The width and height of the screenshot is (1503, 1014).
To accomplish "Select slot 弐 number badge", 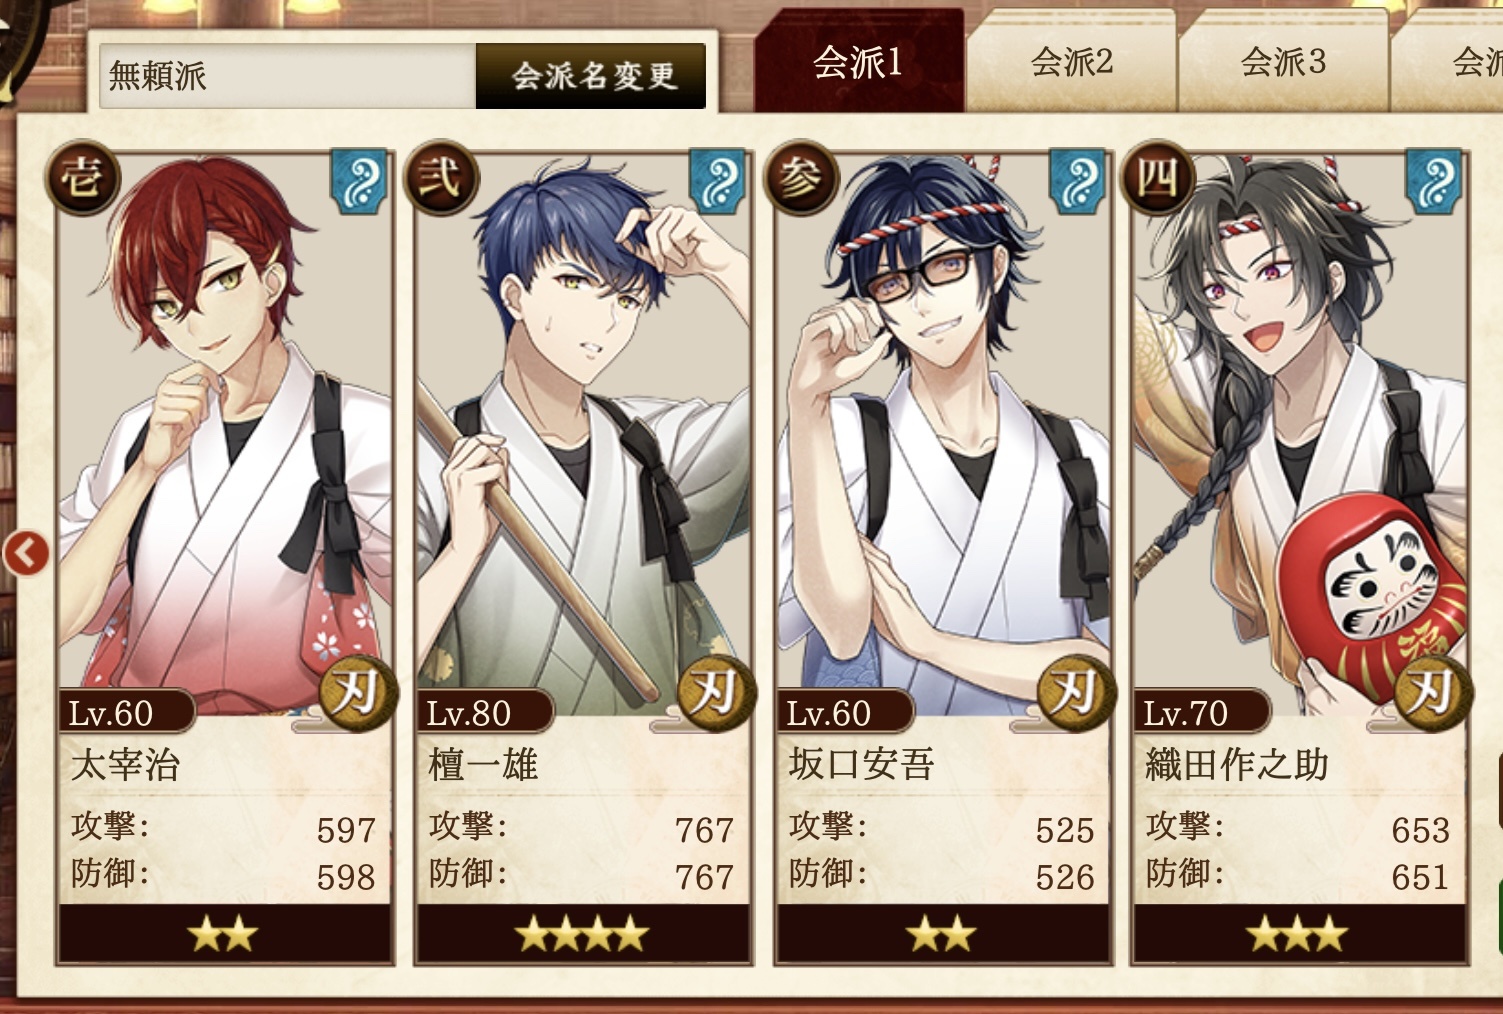I will pos(441,179).
